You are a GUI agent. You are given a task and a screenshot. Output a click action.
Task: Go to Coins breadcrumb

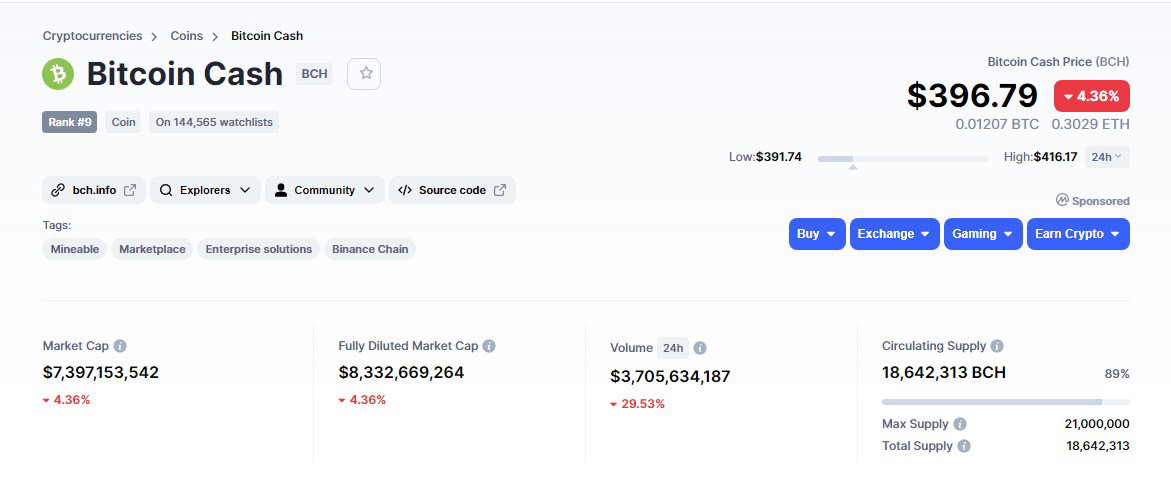click(x=187, y=36)
